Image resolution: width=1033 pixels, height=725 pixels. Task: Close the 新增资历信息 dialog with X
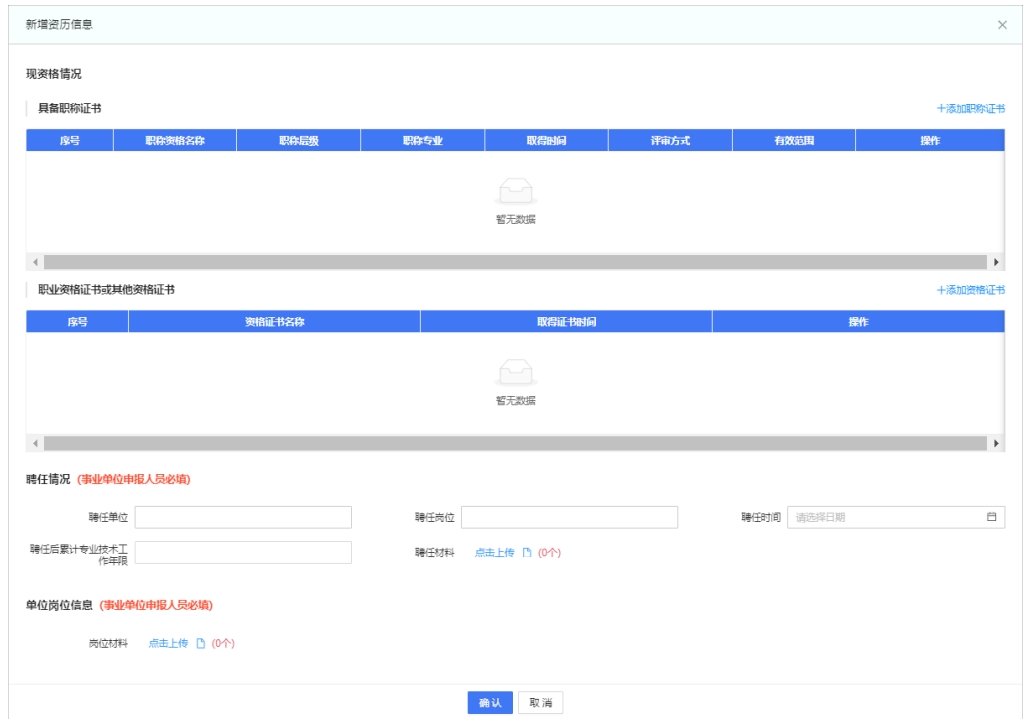[x=1002, y=24]
